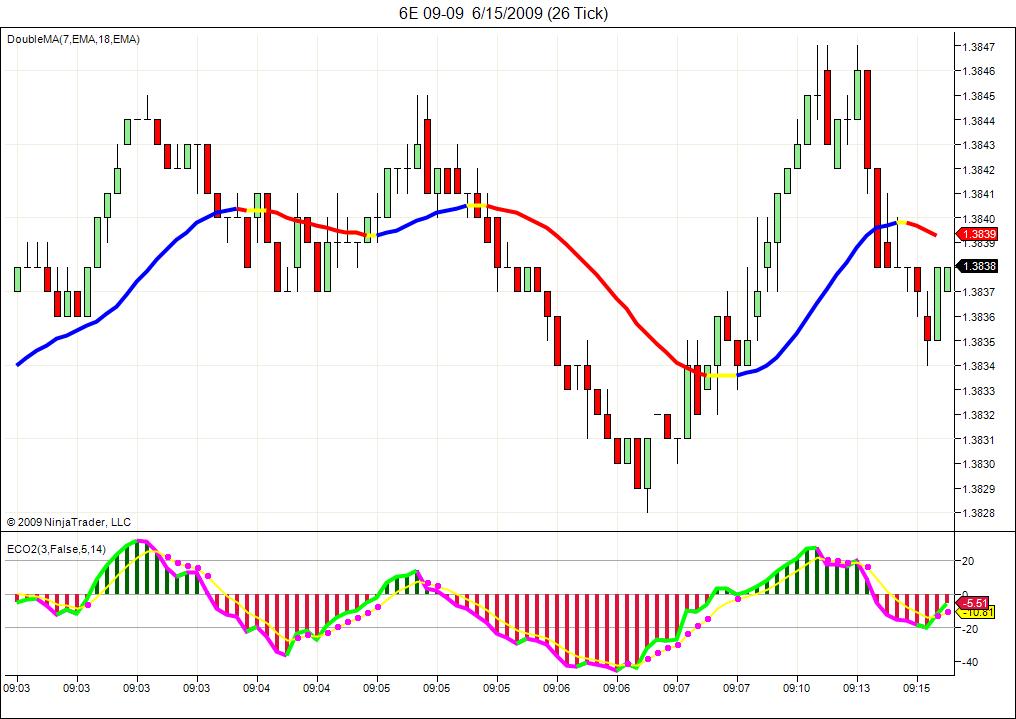Viewport: 1016px width, 719px height.
Task: Click the 1.3845 price axis label
Action: click(978, 97)
